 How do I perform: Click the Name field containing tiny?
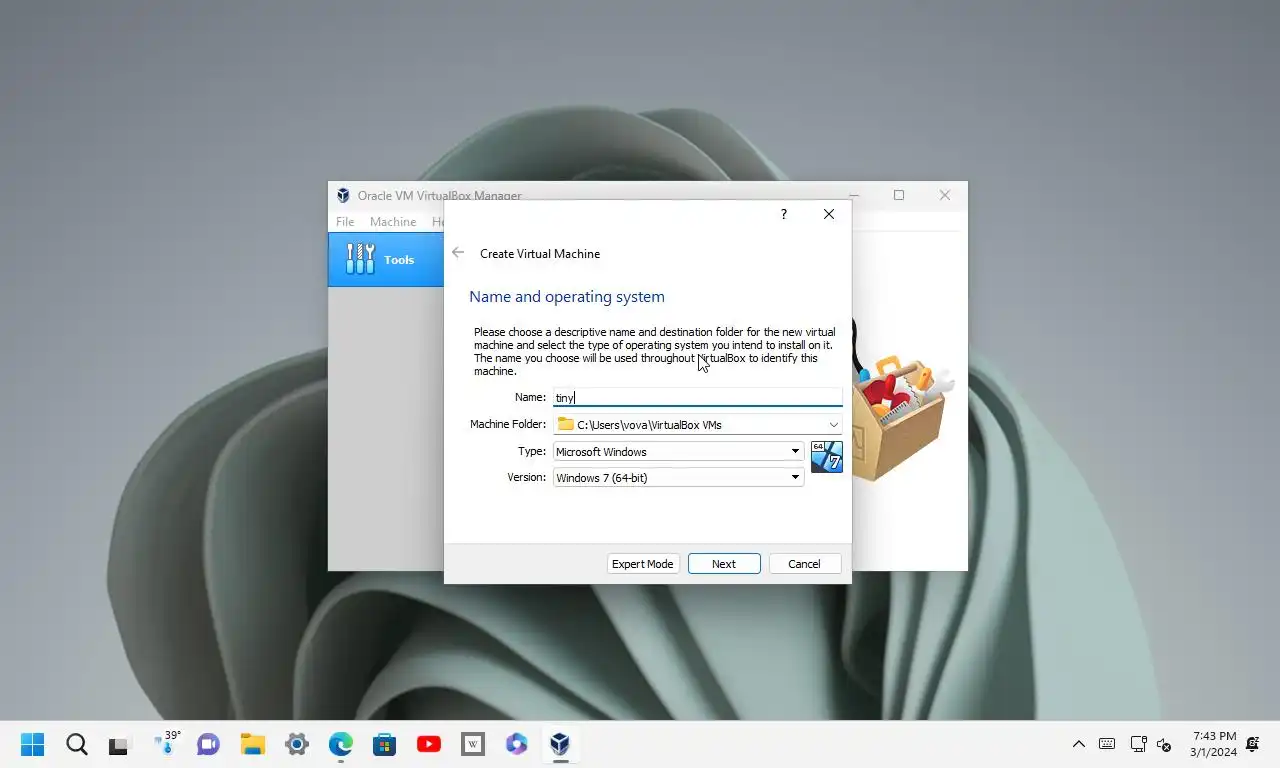click(x=698, y=397)
